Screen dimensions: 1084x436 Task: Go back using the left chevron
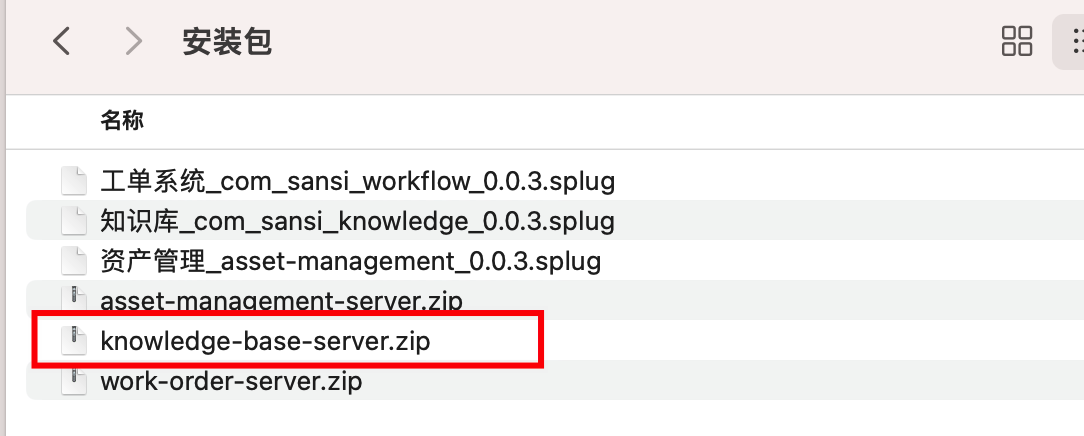pos(62,41)
